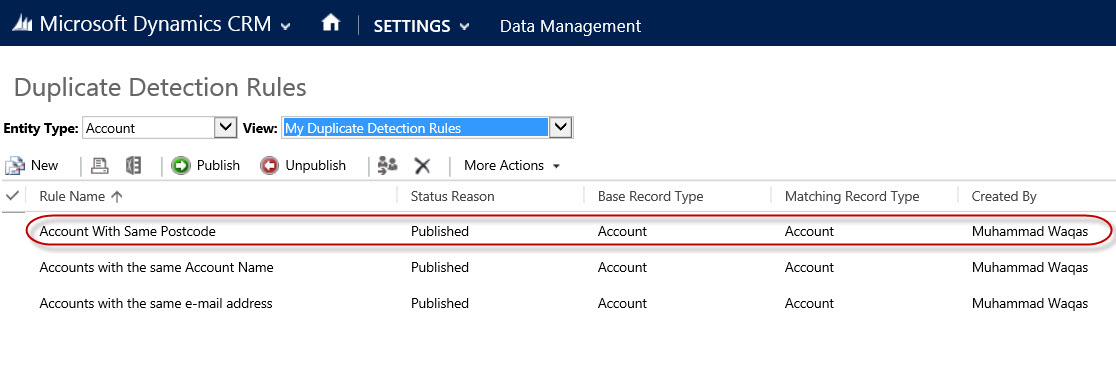Go to the Home icon
The width and height of the screenshot is (1116, 378).
[330, 23]
